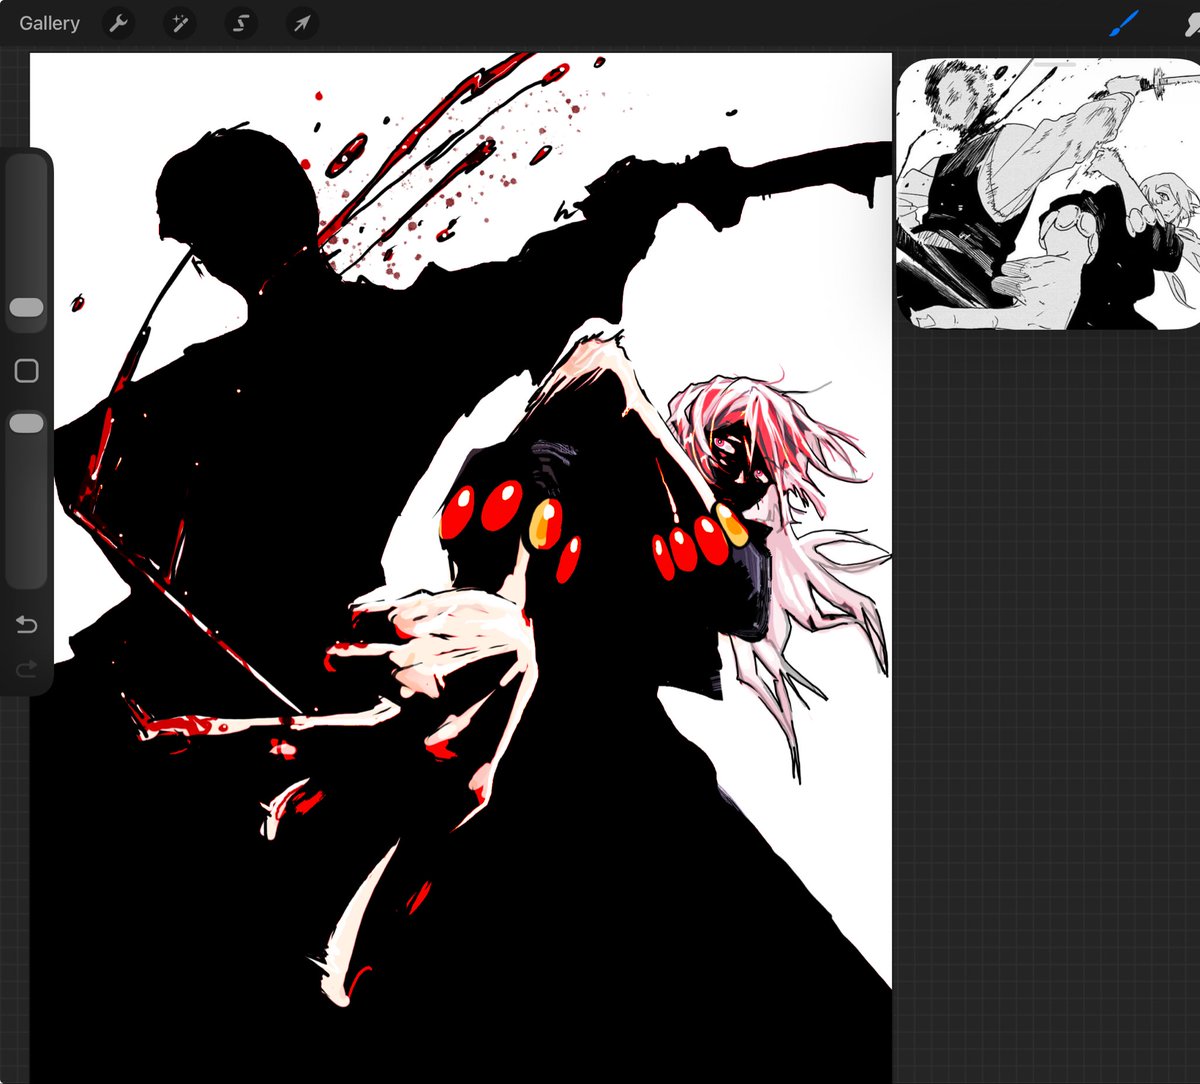Tap the reference image thumbnail
The image size is (1200, 1084).
click(1048, 194)
